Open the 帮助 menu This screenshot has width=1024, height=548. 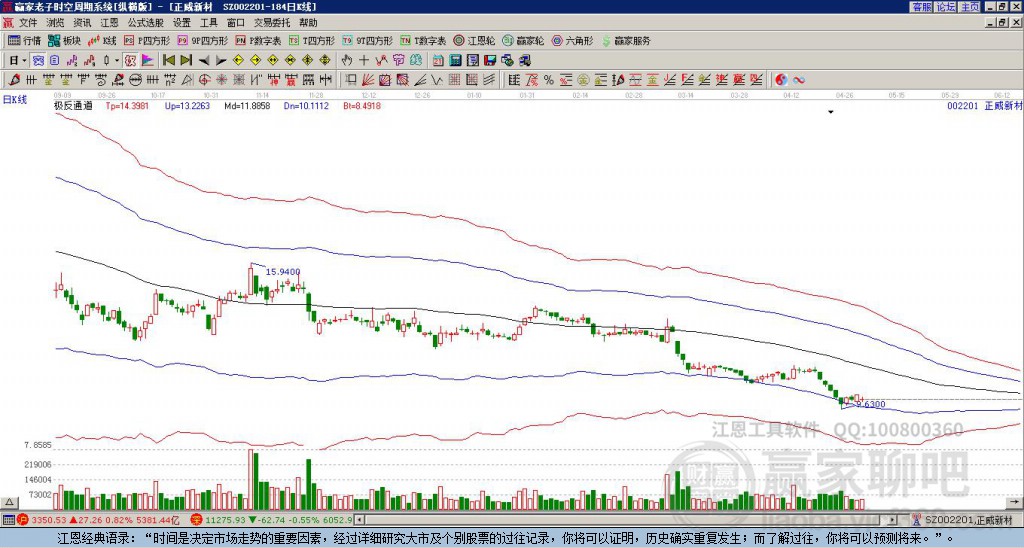308,23
